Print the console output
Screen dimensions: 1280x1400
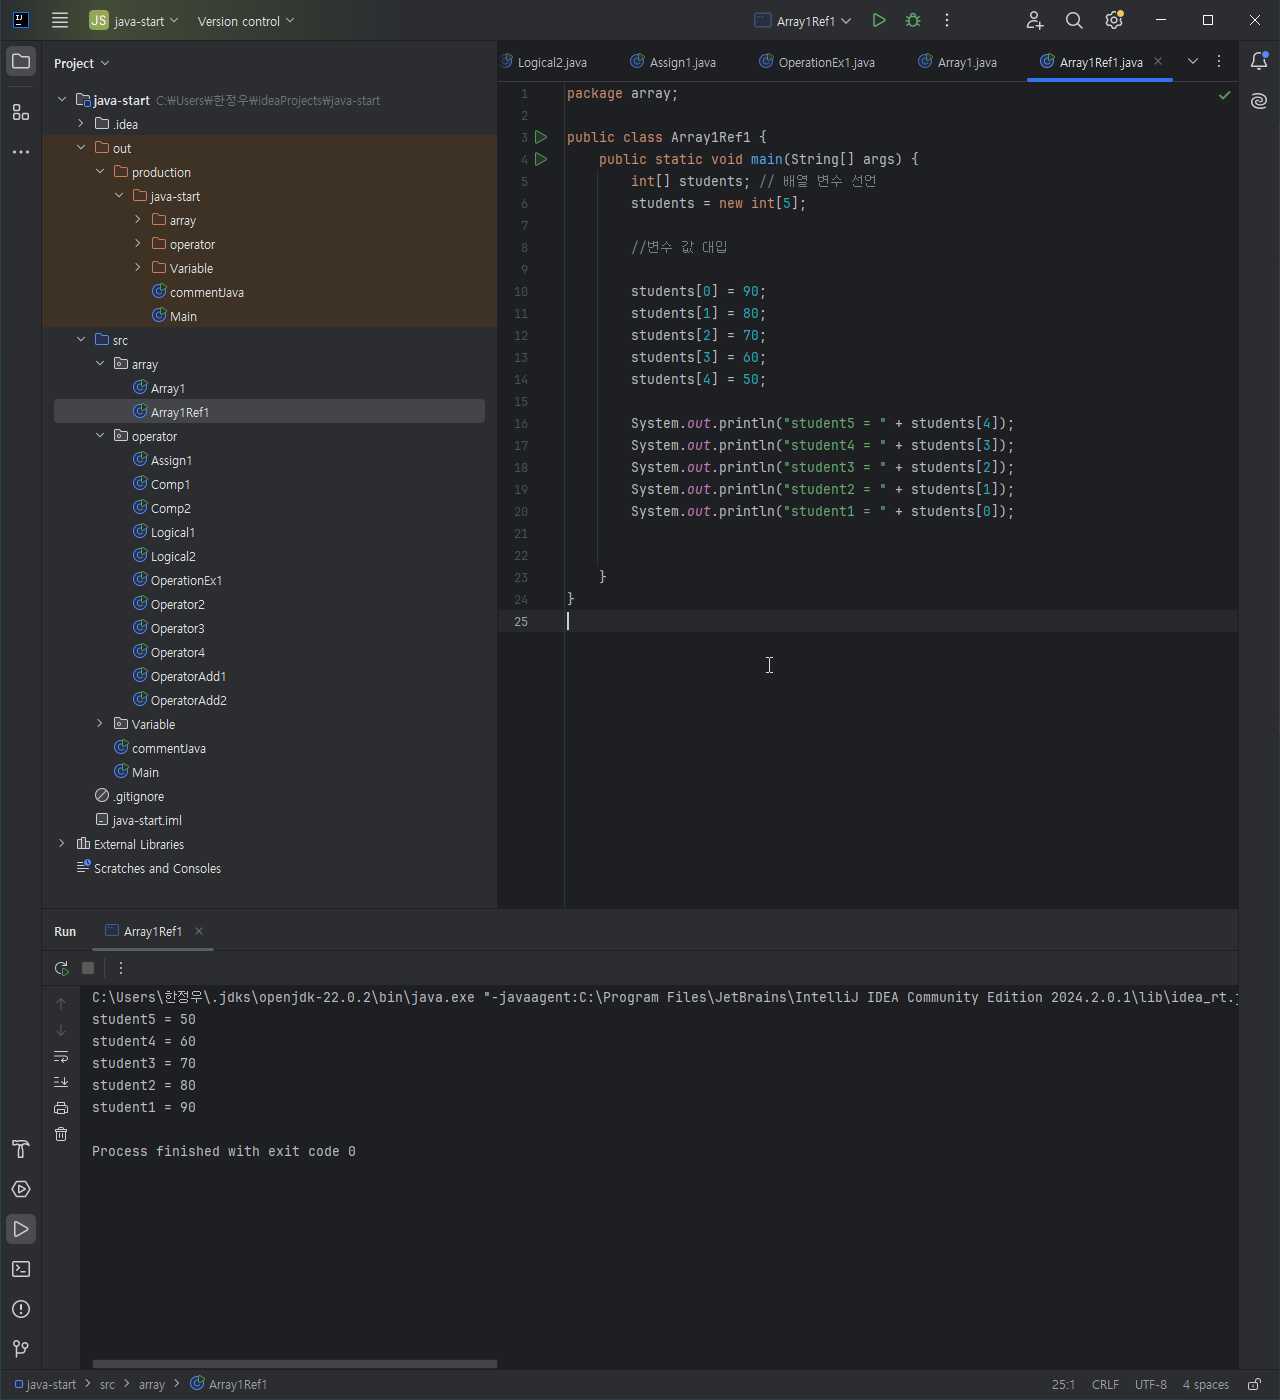[61, 1108]
